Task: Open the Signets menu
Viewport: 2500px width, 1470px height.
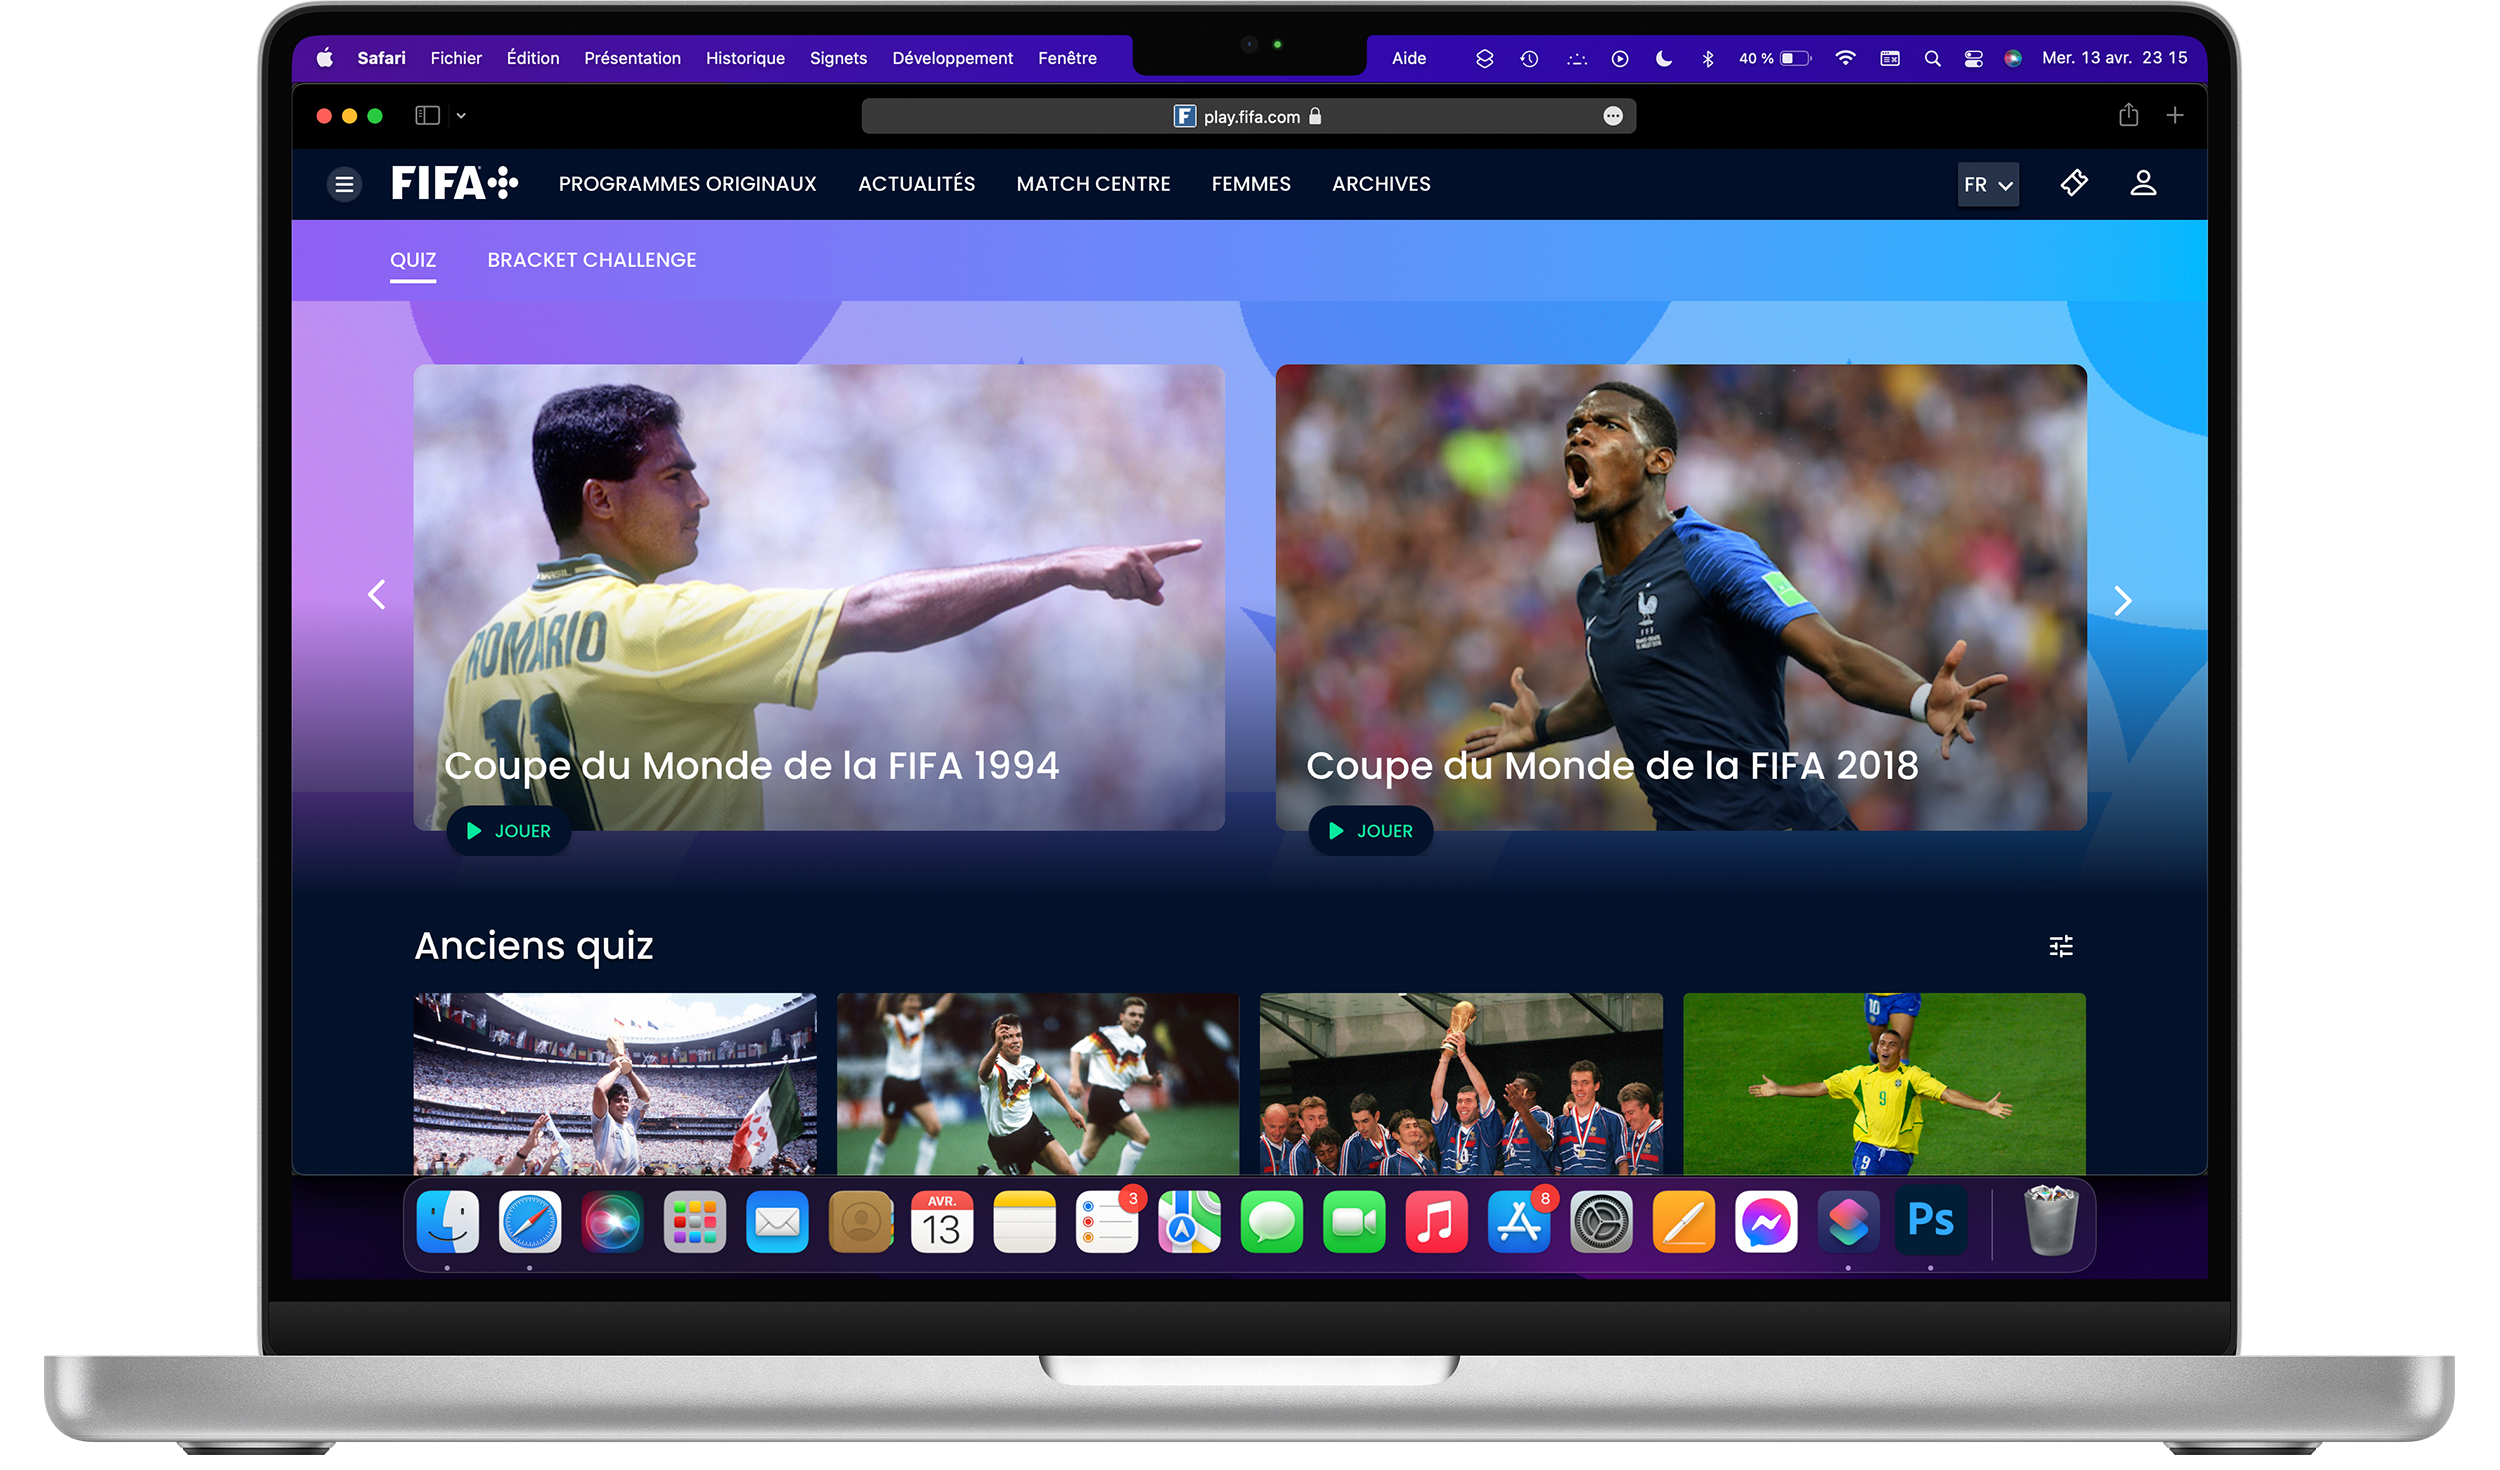Action: (838, 58)
